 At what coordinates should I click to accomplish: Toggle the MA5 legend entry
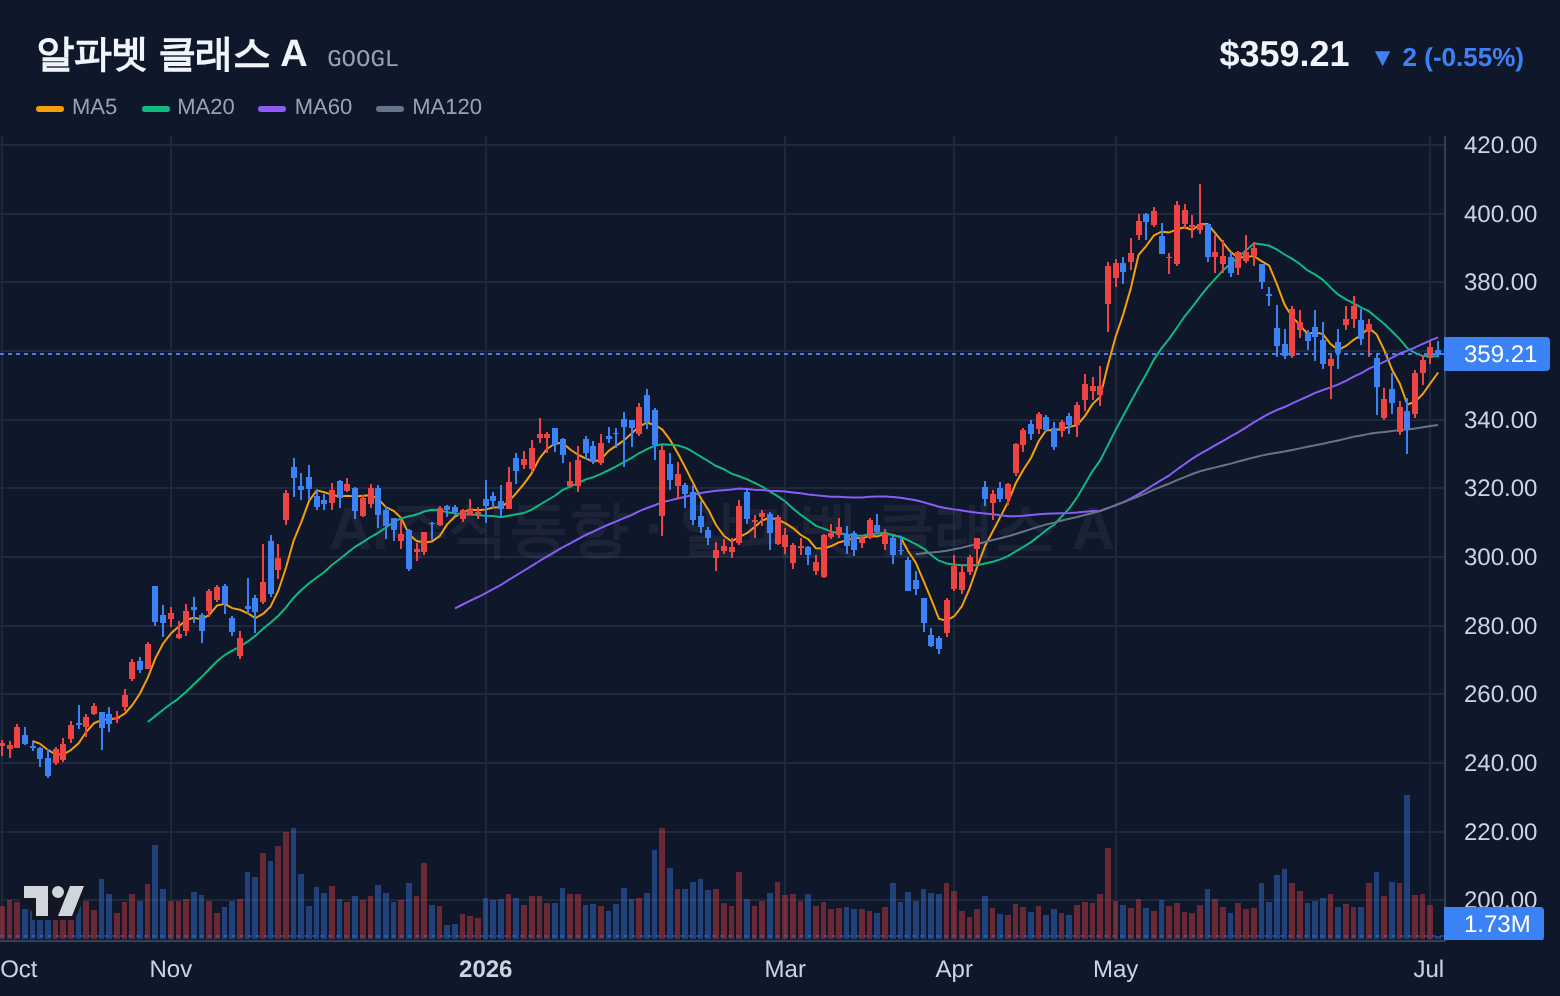click(77, 107)
